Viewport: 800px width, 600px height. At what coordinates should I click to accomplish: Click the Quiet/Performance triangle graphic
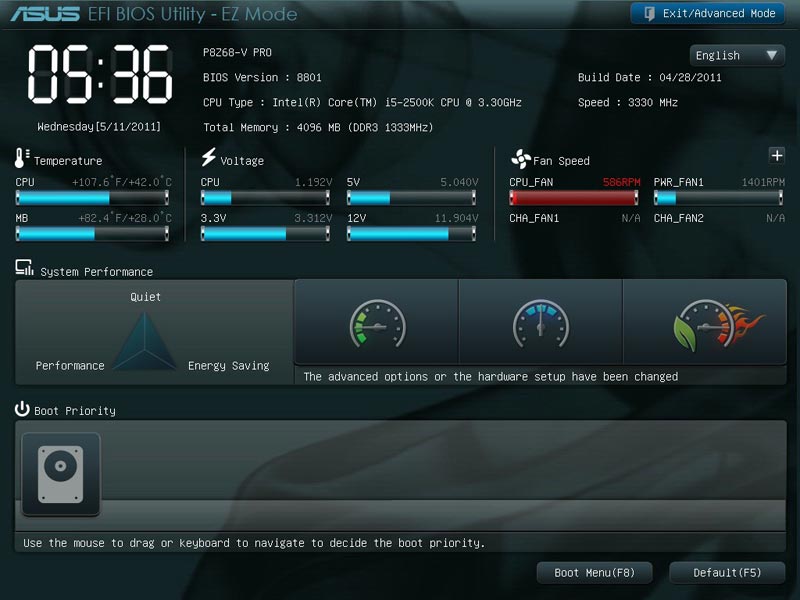[x=144, y=340]
